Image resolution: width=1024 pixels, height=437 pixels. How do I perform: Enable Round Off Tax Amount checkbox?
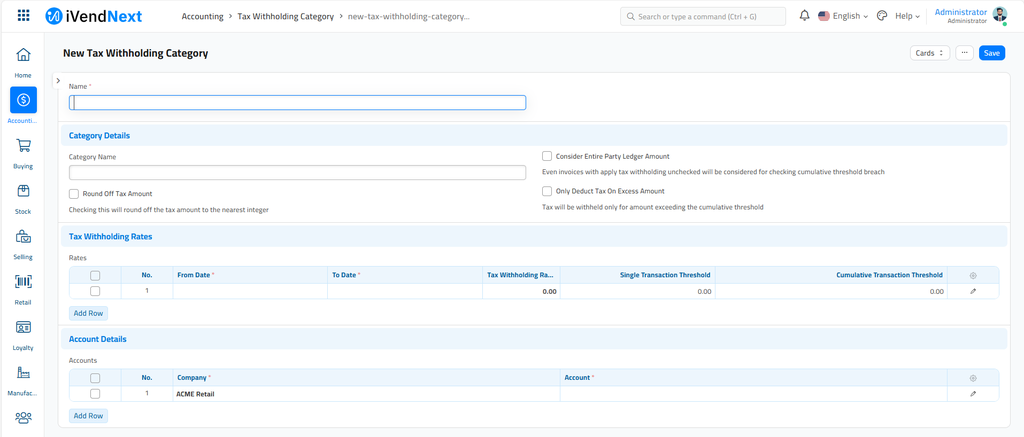[x=74, y=193]
